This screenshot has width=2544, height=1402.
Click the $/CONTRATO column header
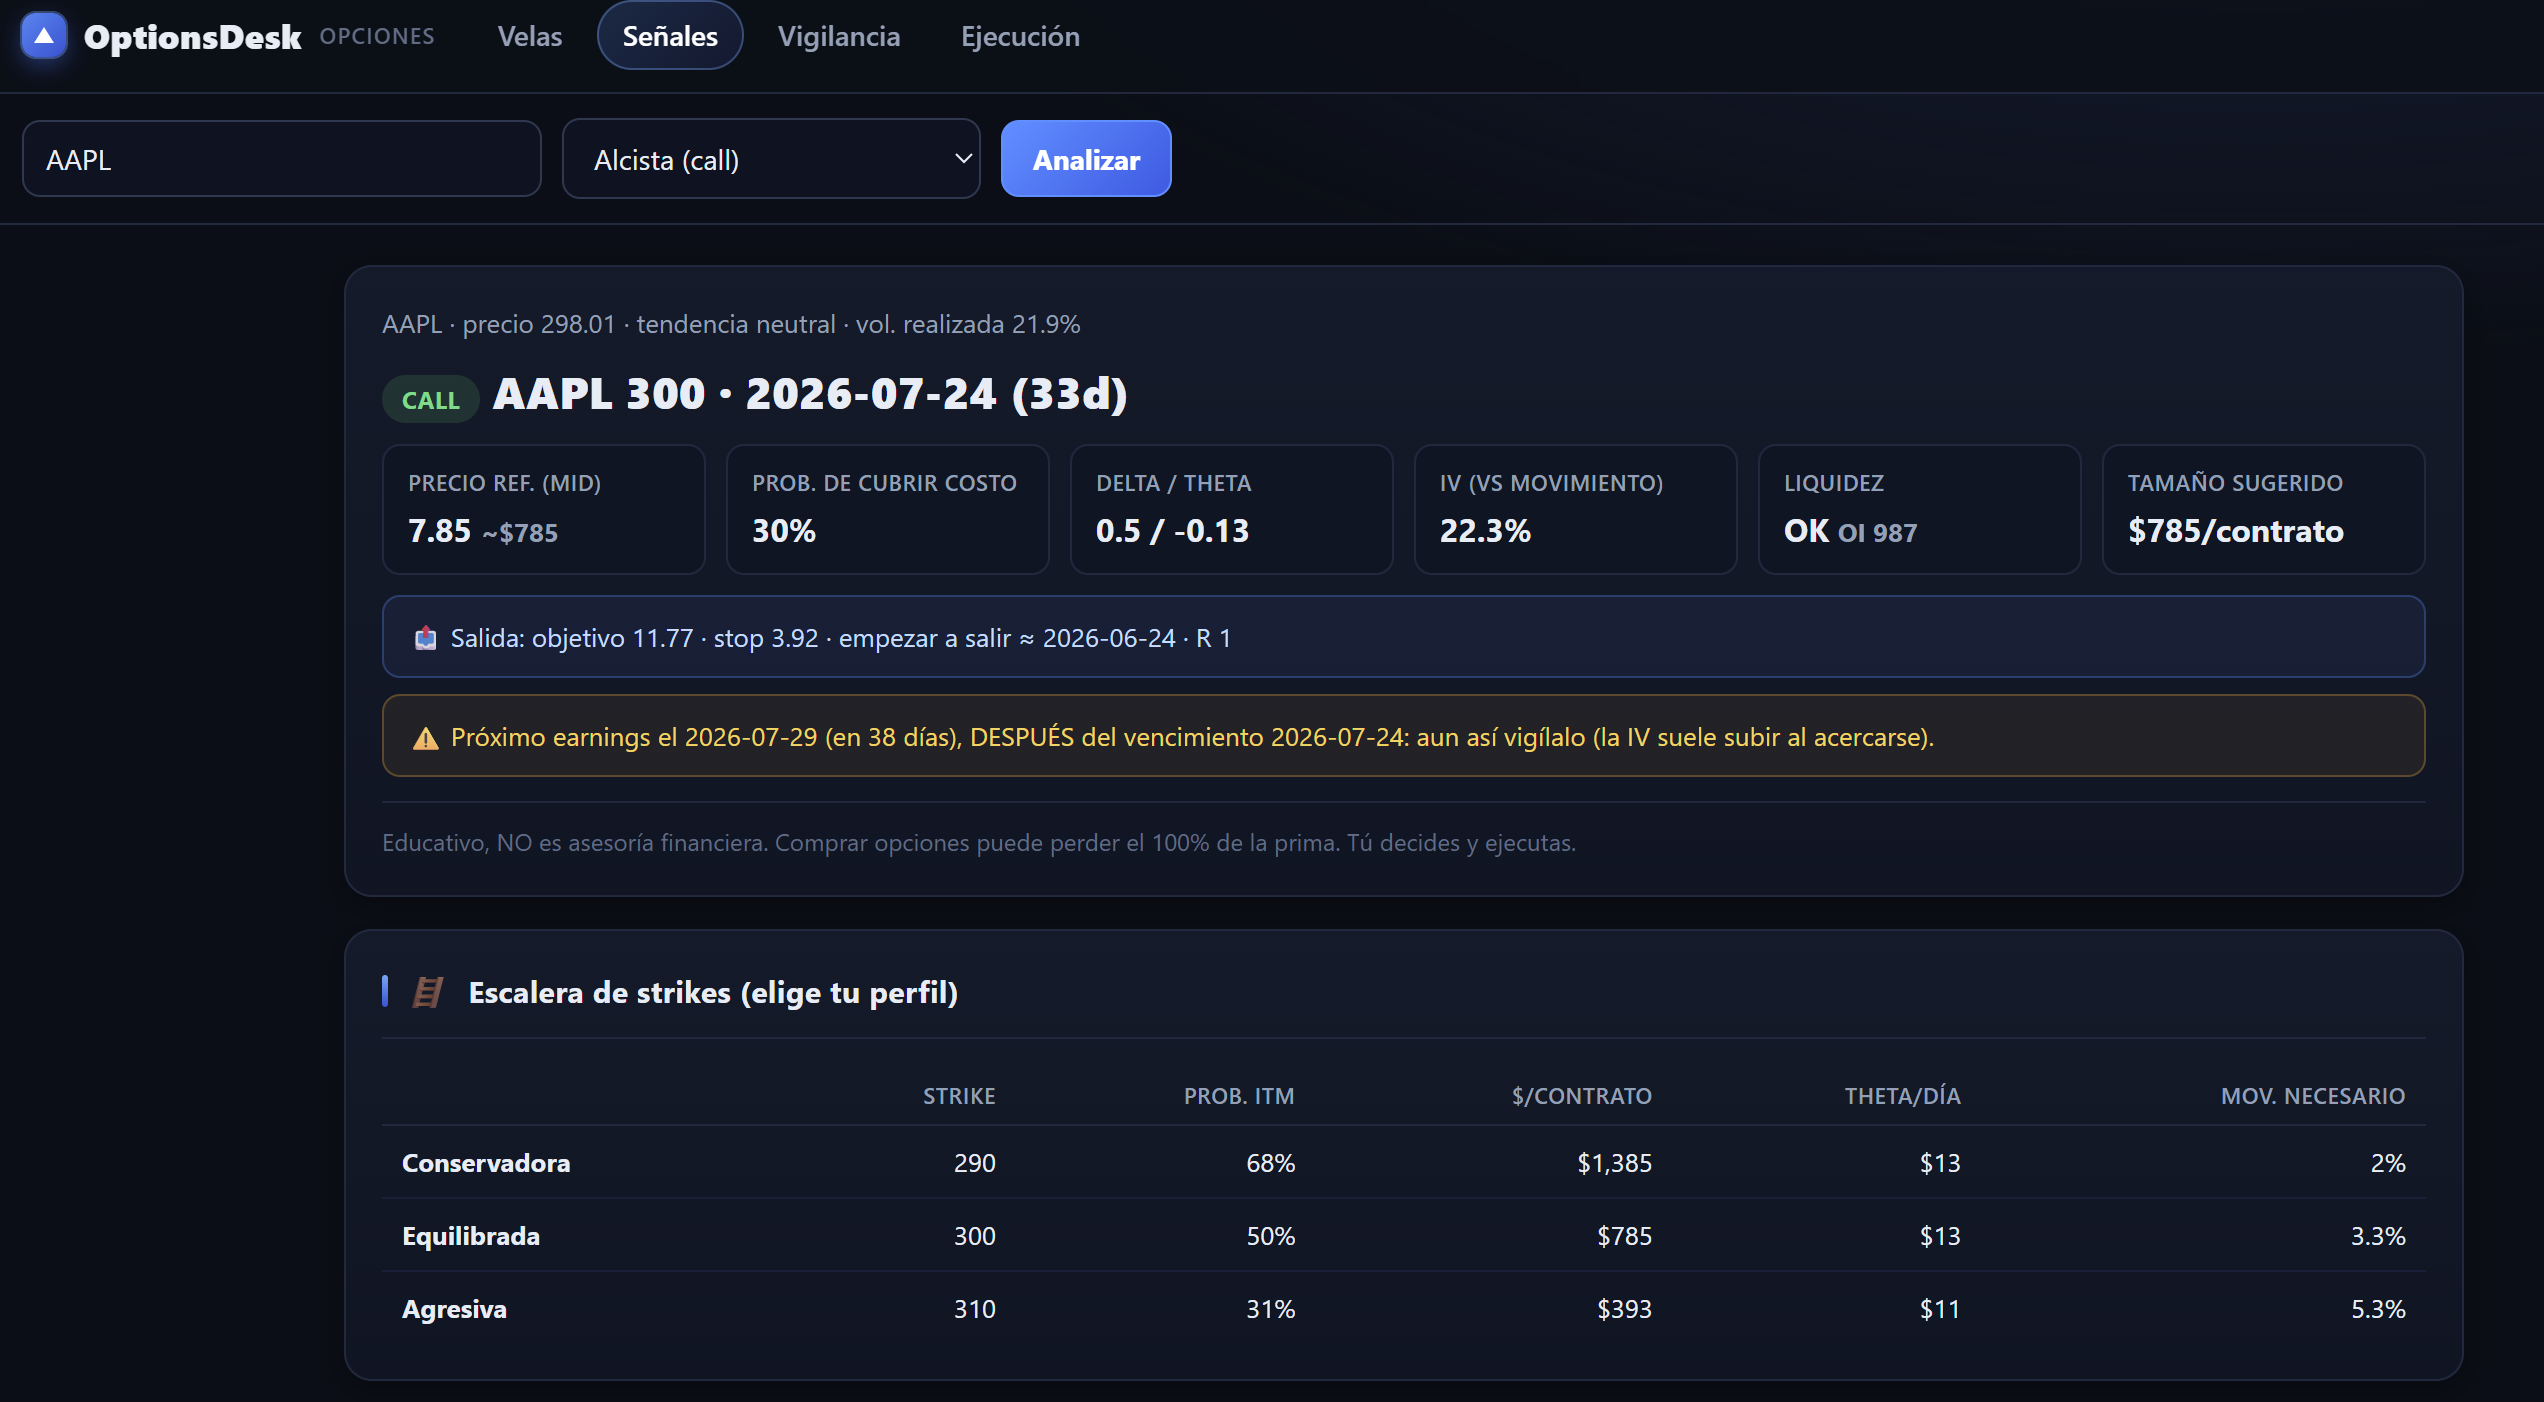[1582, 1096]
